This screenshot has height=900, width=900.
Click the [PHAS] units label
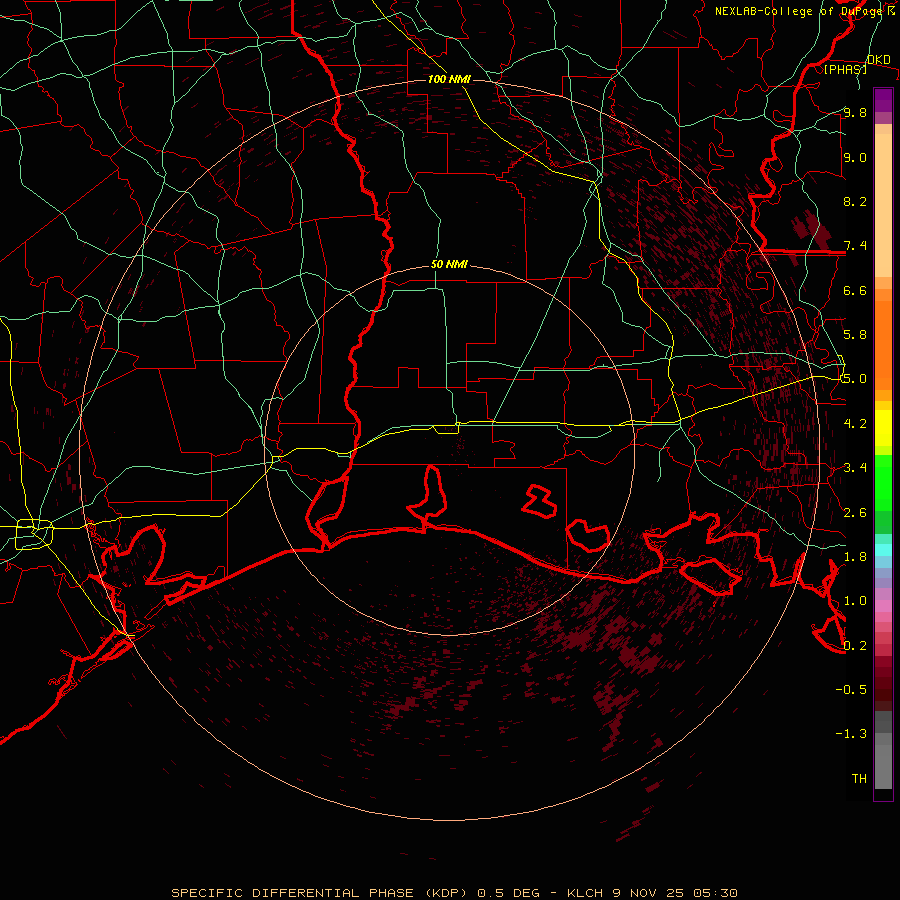click(x=845, y=70)
